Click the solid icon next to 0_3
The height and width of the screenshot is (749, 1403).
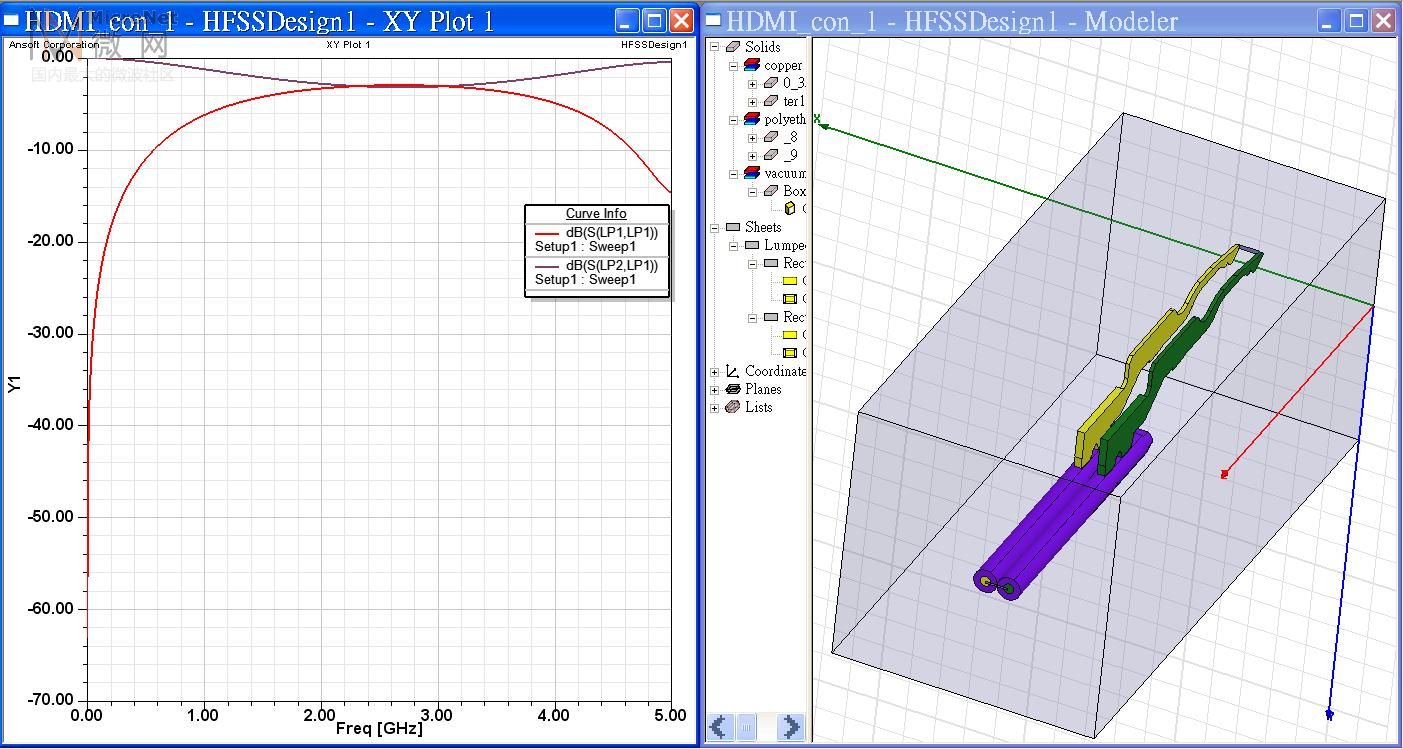[x=771, y=83]
